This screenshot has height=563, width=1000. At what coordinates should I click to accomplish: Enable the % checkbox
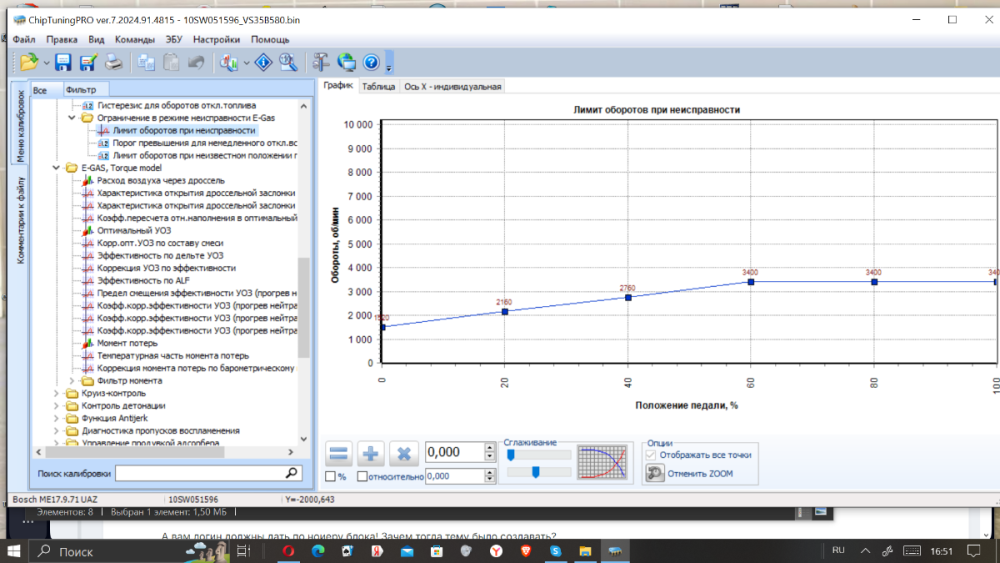coord(331,477)
